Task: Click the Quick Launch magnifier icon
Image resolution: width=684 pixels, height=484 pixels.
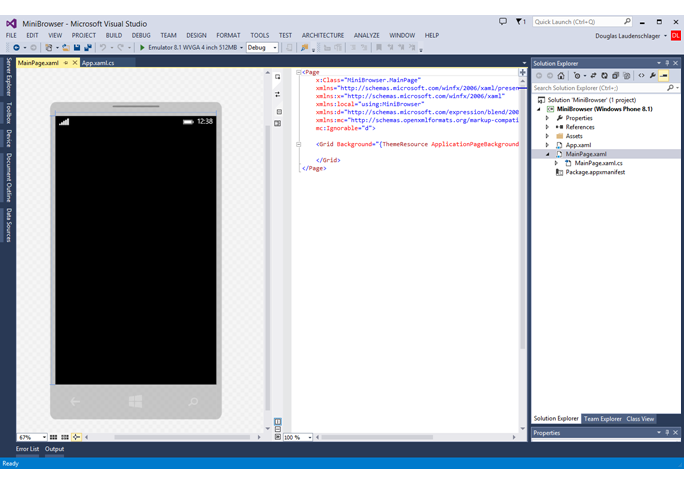Action: [x=627, y=21]
